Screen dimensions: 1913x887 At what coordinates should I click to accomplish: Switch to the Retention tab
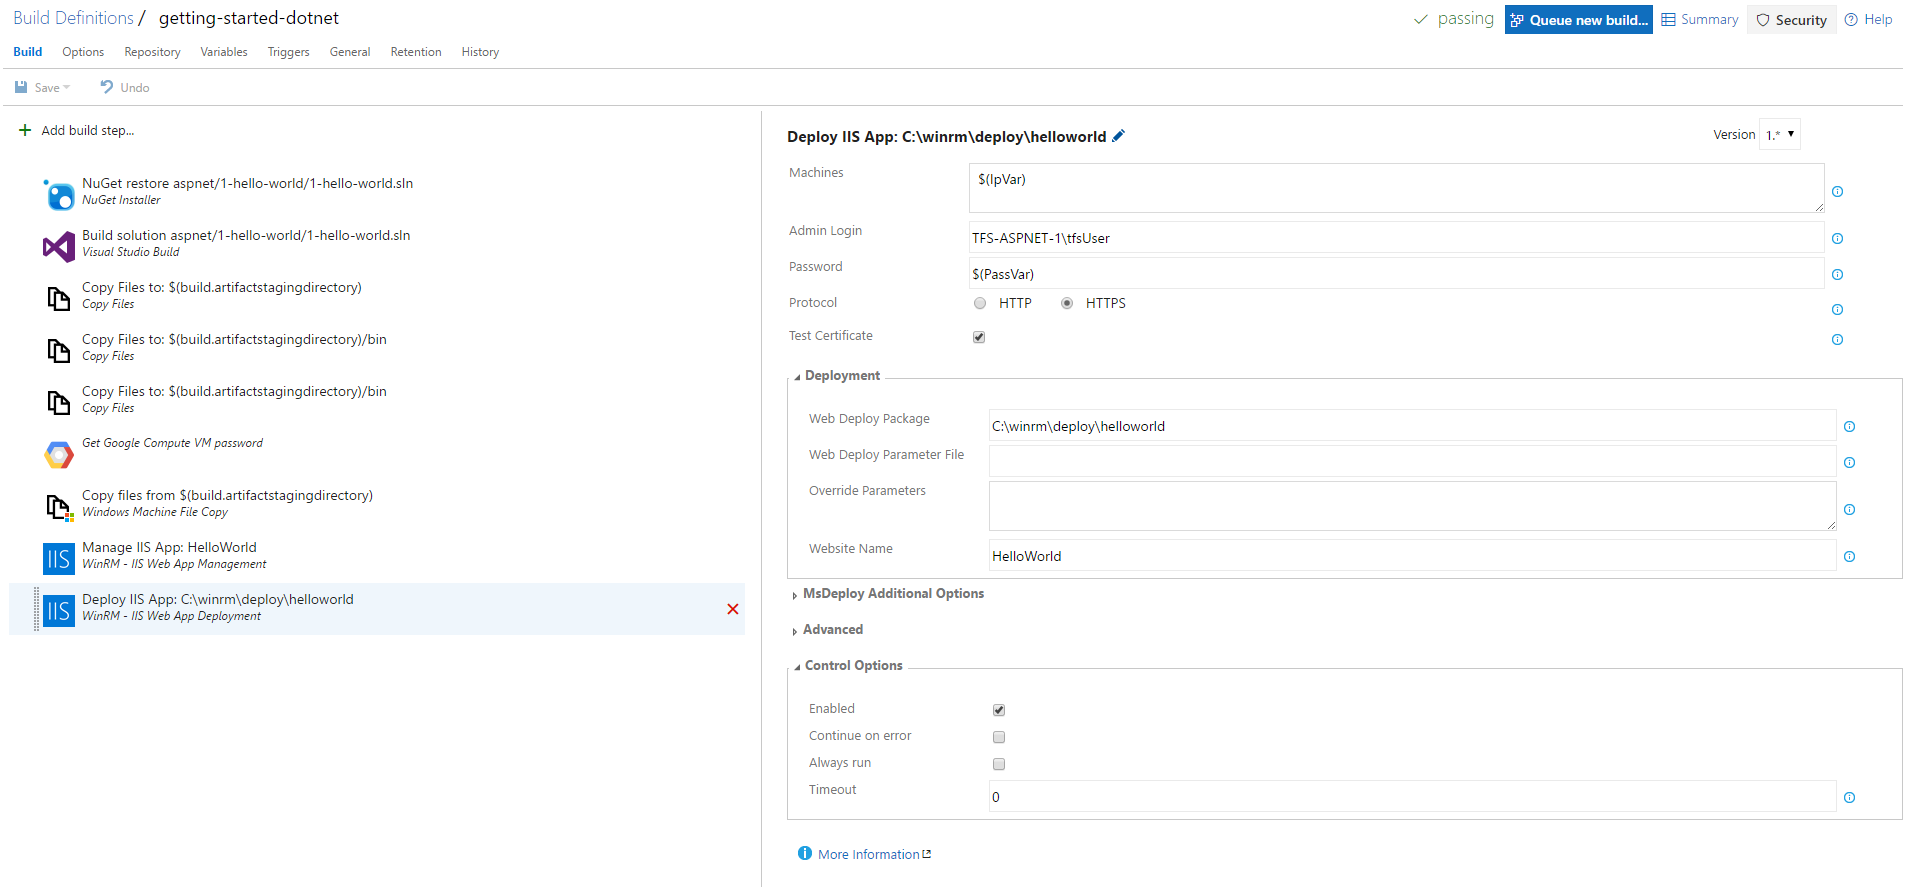(416, 52)
